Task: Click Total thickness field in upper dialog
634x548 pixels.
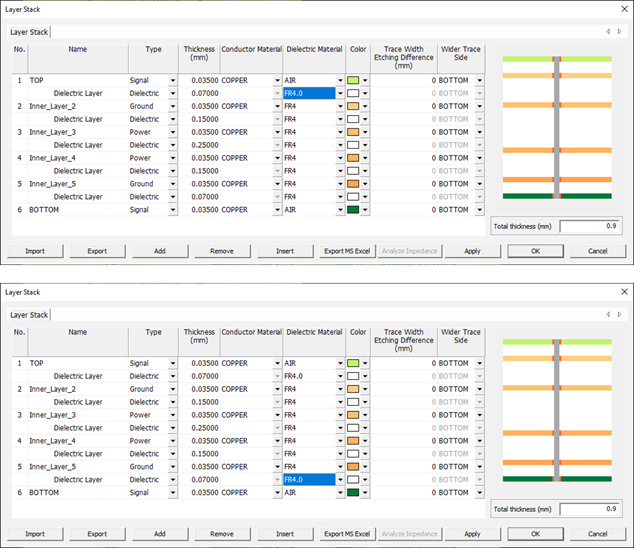Action: coord(589,227)
